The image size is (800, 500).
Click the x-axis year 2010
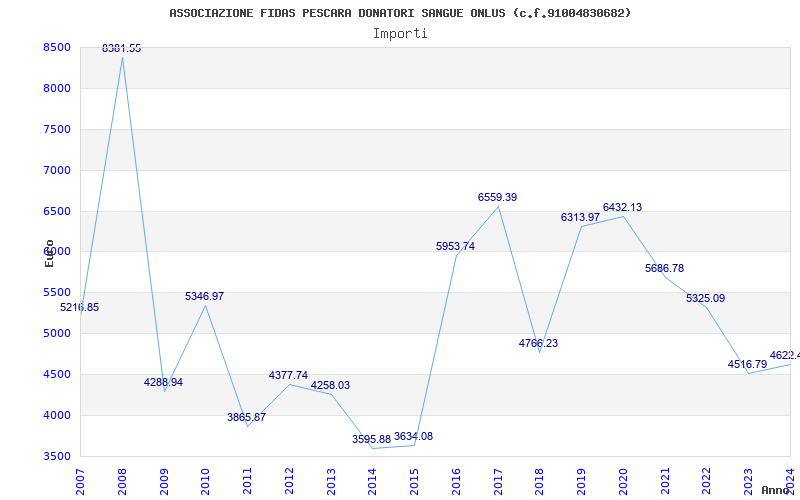coord(205,482)
